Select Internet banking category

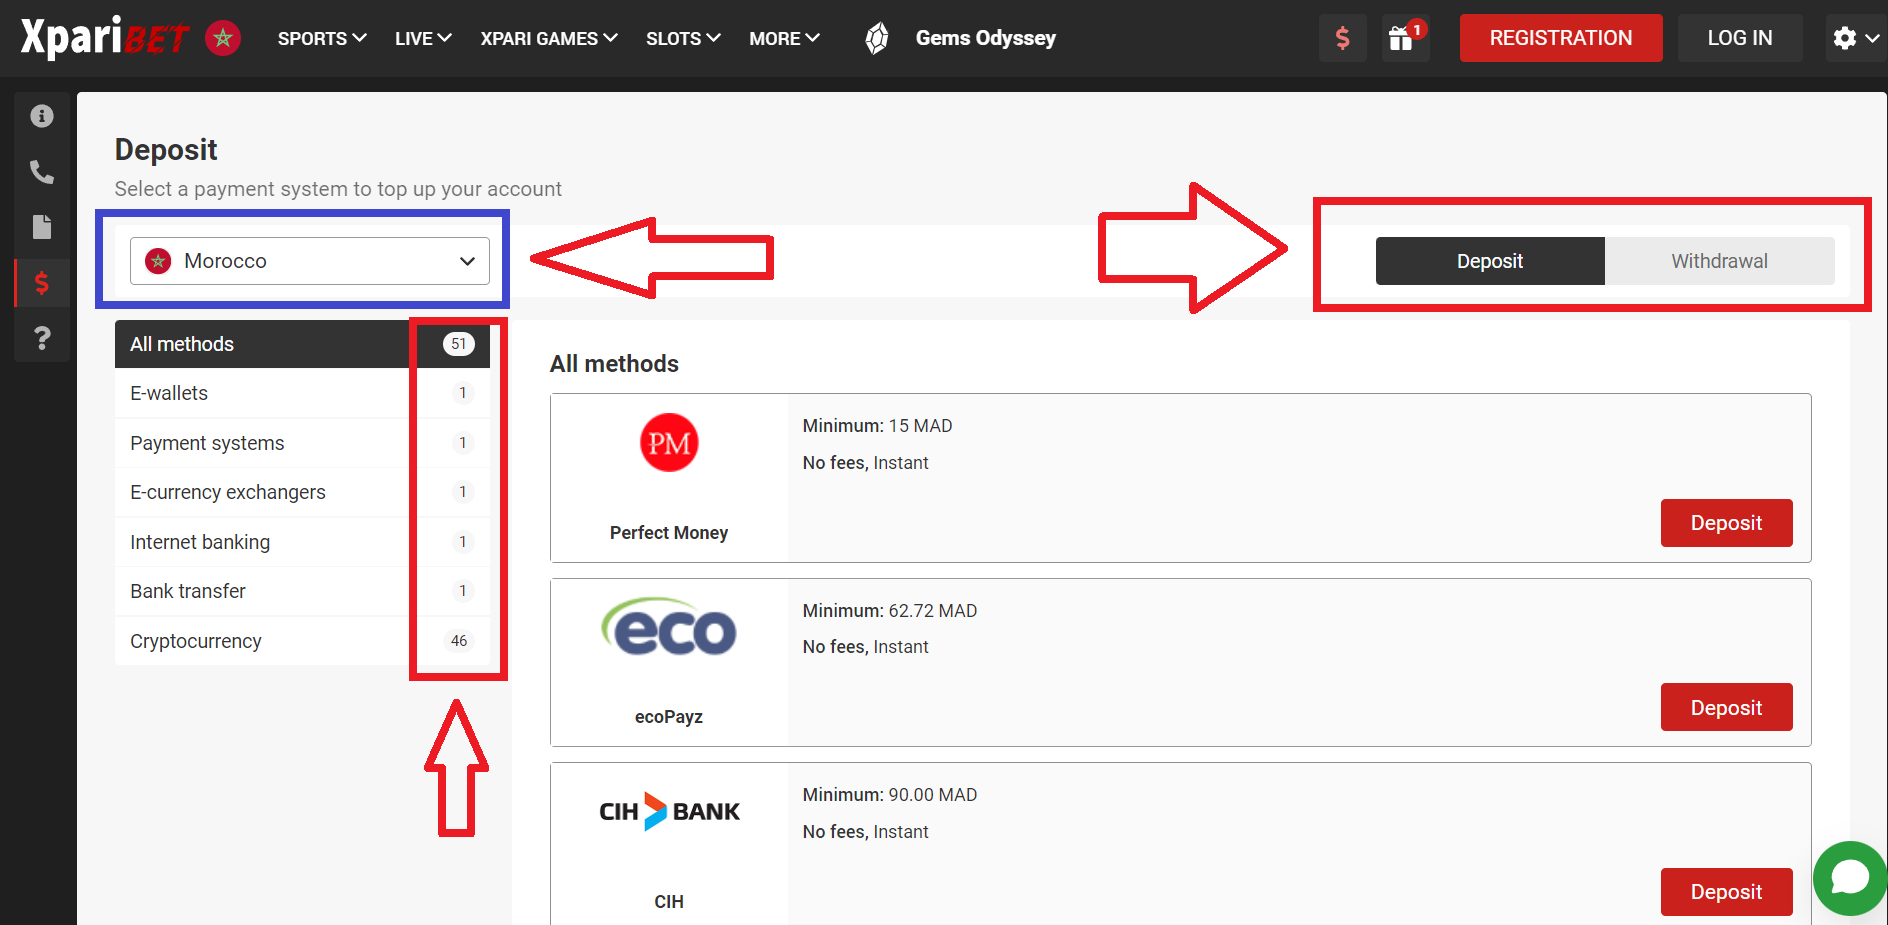[302, 542]
